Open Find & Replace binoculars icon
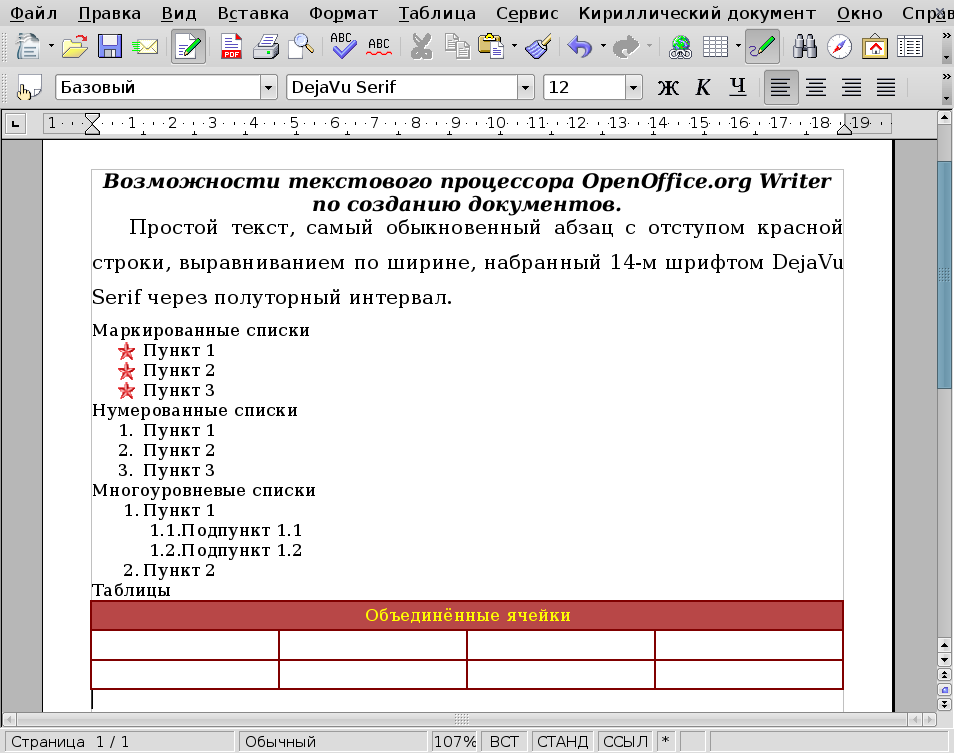Viewport: 954px width, 753px height. (806, 47)
